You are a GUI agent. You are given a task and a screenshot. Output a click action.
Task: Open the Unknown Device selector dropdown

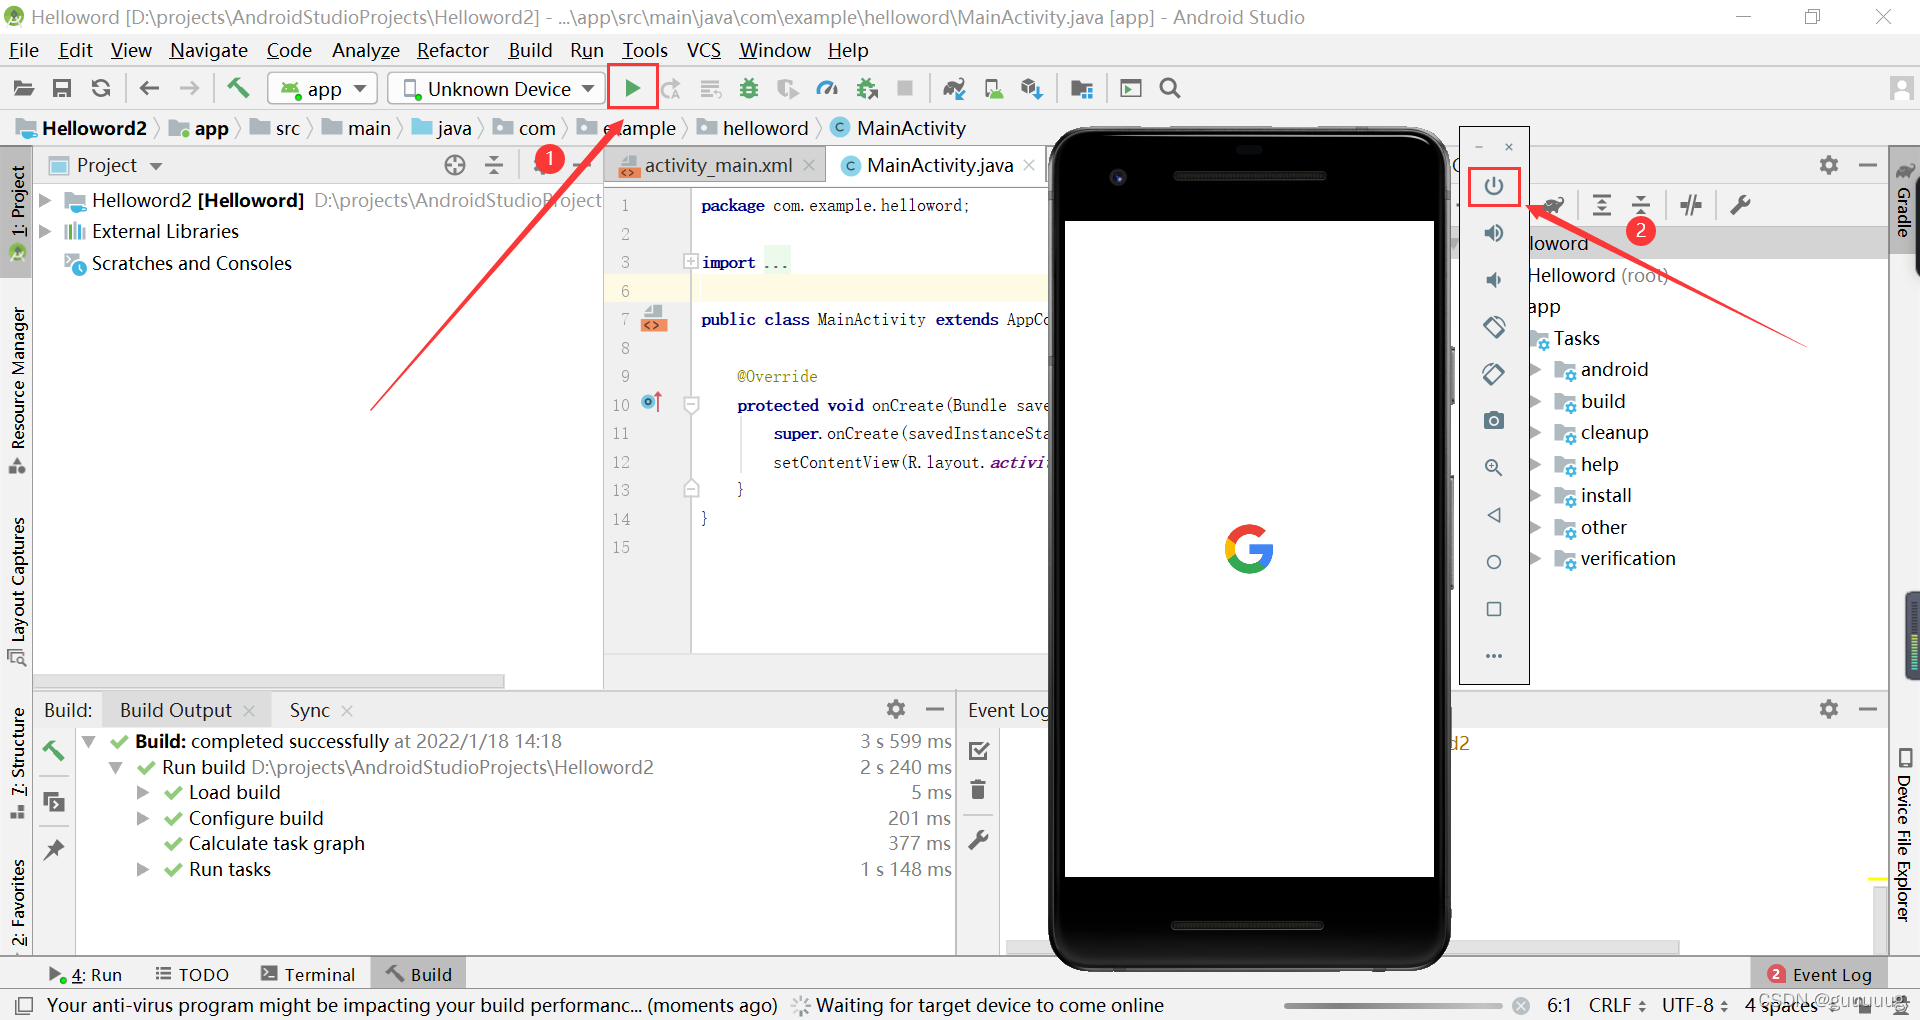pyautogui.click(x=495, y=88)
